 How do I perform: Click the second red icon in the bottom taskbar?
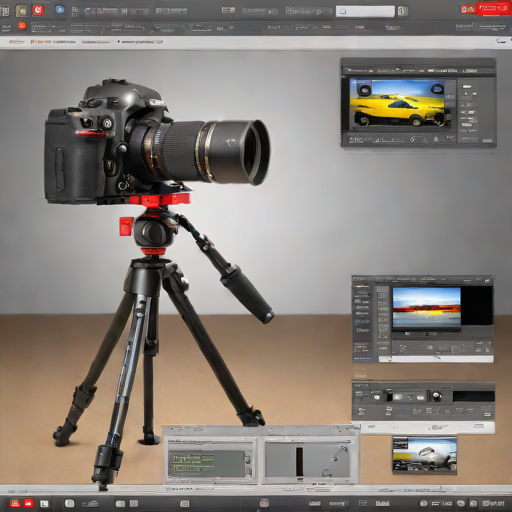coord(29,503)
